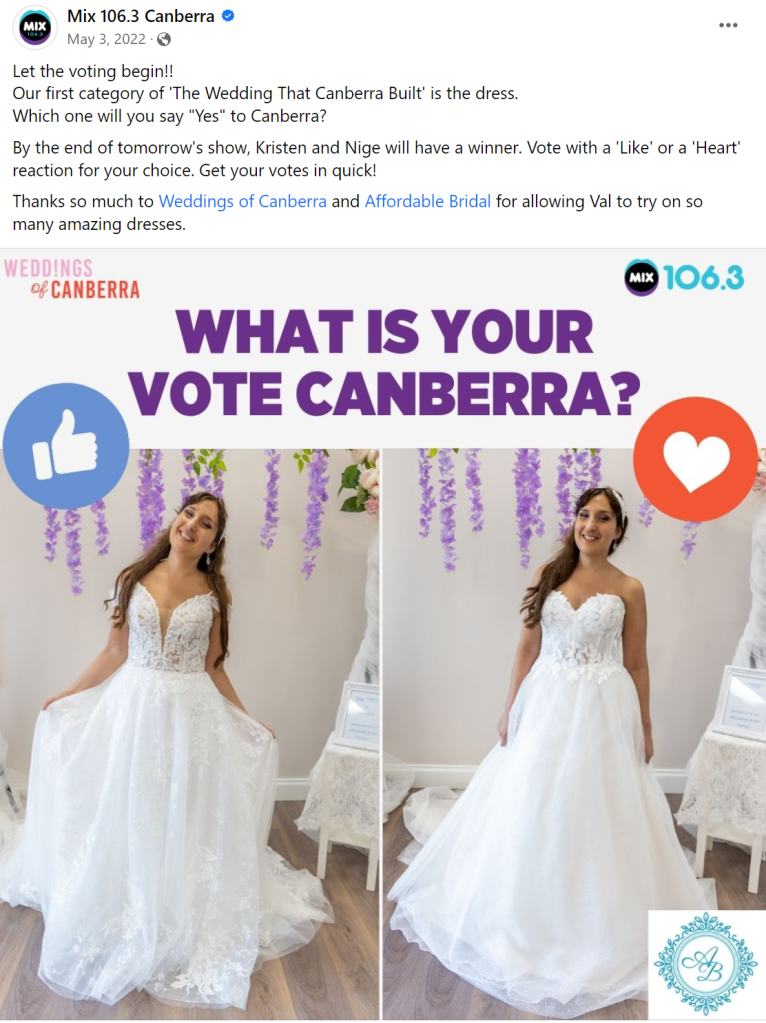
Task: Open the Mix 106.3 Canberra page name
Action: (x=140, y=16)
